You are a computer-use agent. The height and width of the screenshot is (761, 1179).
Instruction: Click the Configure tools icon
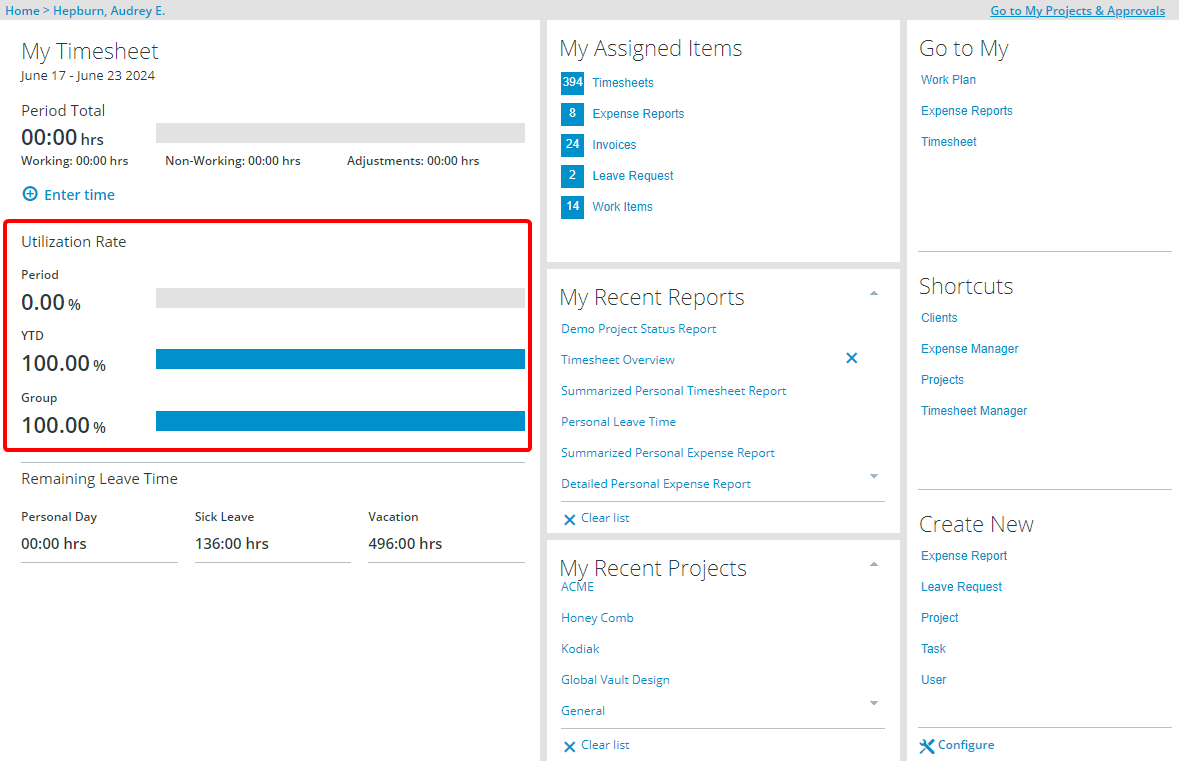pyautogui.click(x=927, y=746)
